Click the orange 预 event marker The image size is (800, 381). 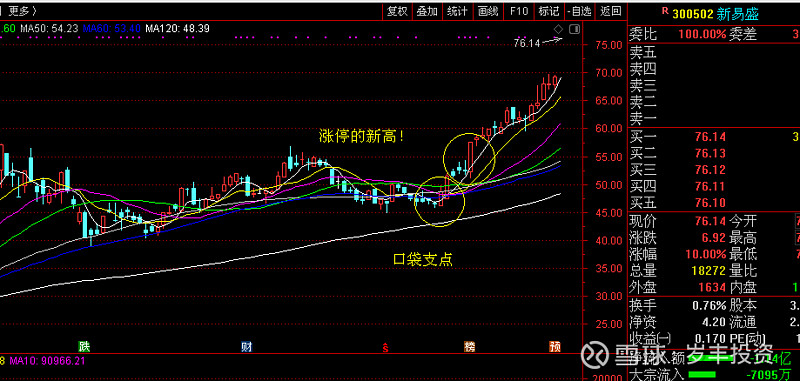coord(555,347)
